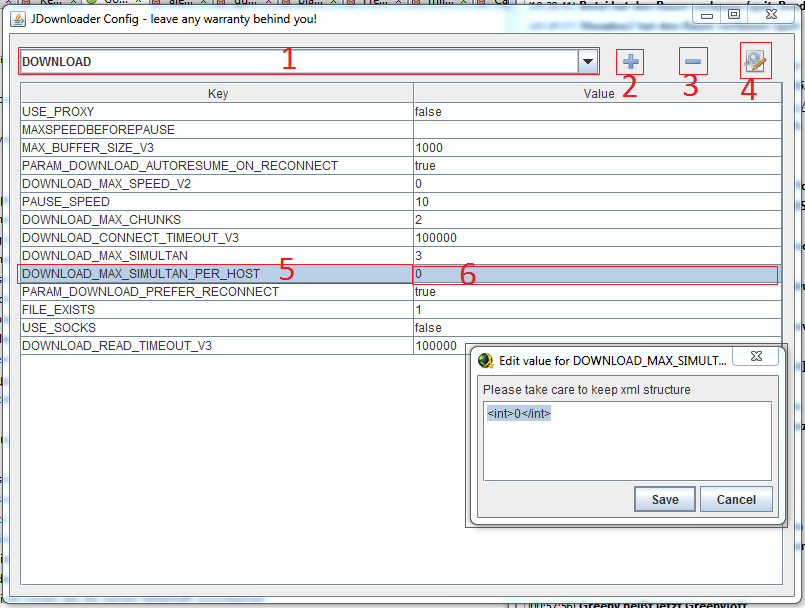Screen dimensions: 805x608
Task: Click the icon in the Edit value dialog title
Action: 486,360
